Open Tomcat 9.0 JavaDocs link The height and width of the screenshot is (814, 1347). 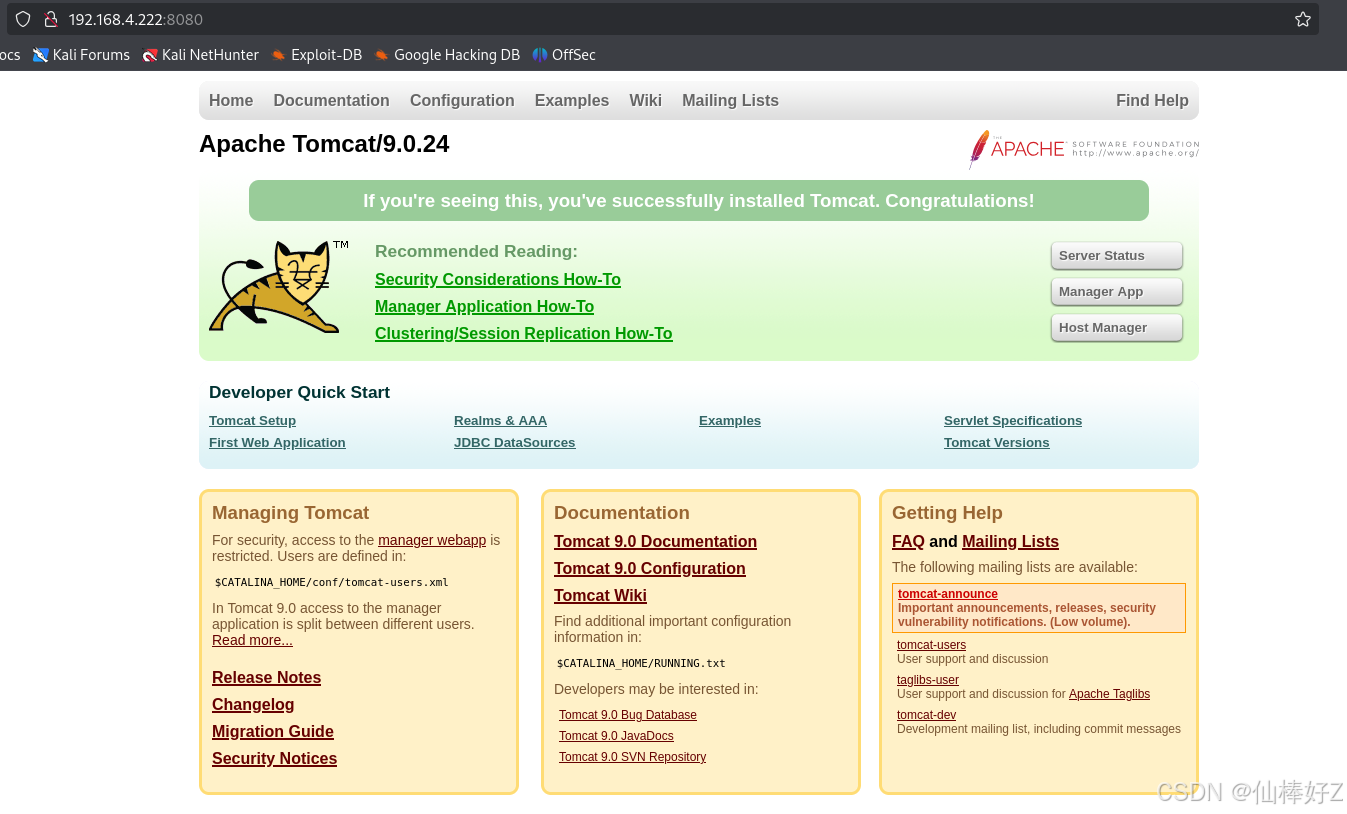point(616,736)
